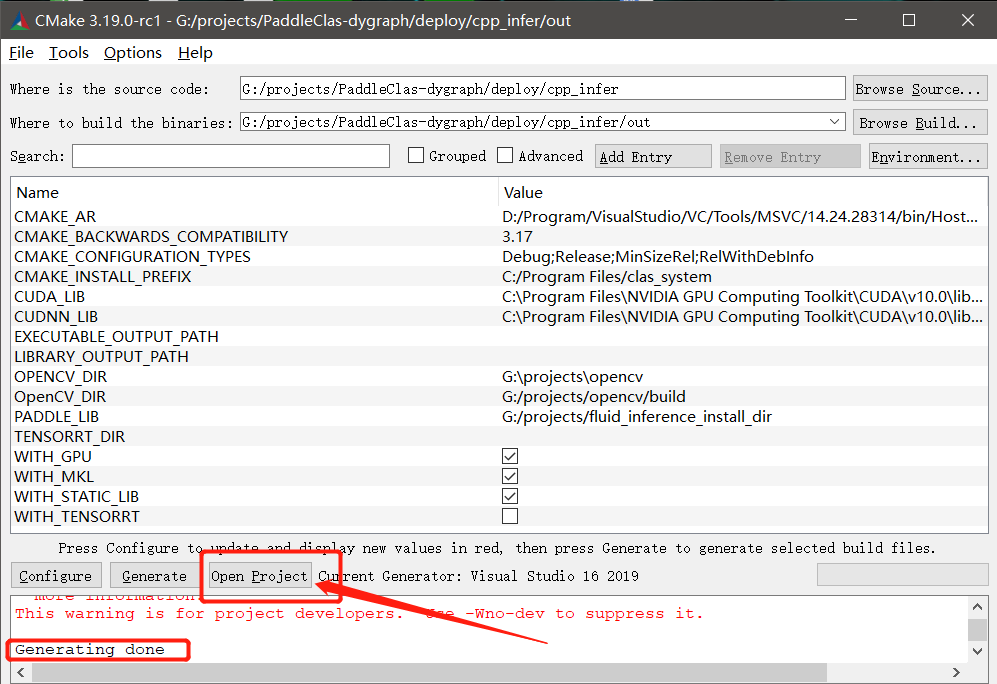Enable the WITH_TENSORRT option
Viewport: 997px width, 684px height.
[x=510, y=516]
